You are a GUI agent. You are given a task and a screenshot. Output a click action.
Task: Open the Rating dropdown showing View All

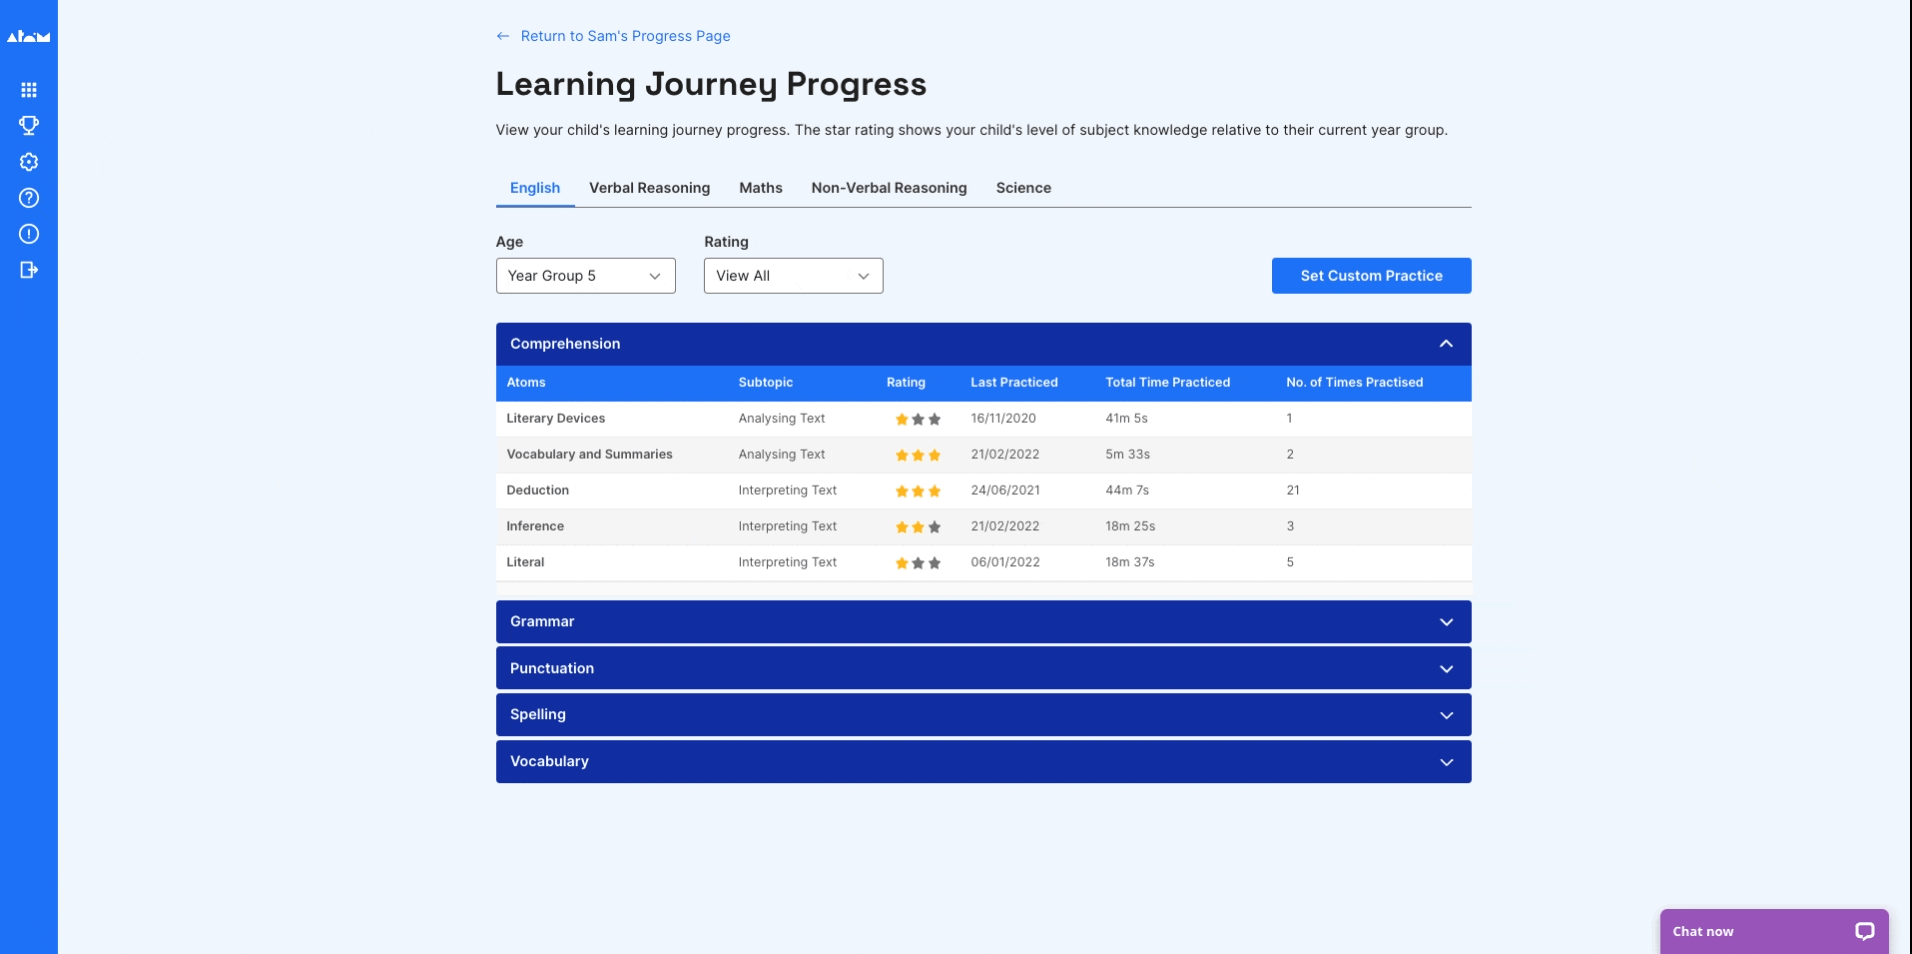793,276
